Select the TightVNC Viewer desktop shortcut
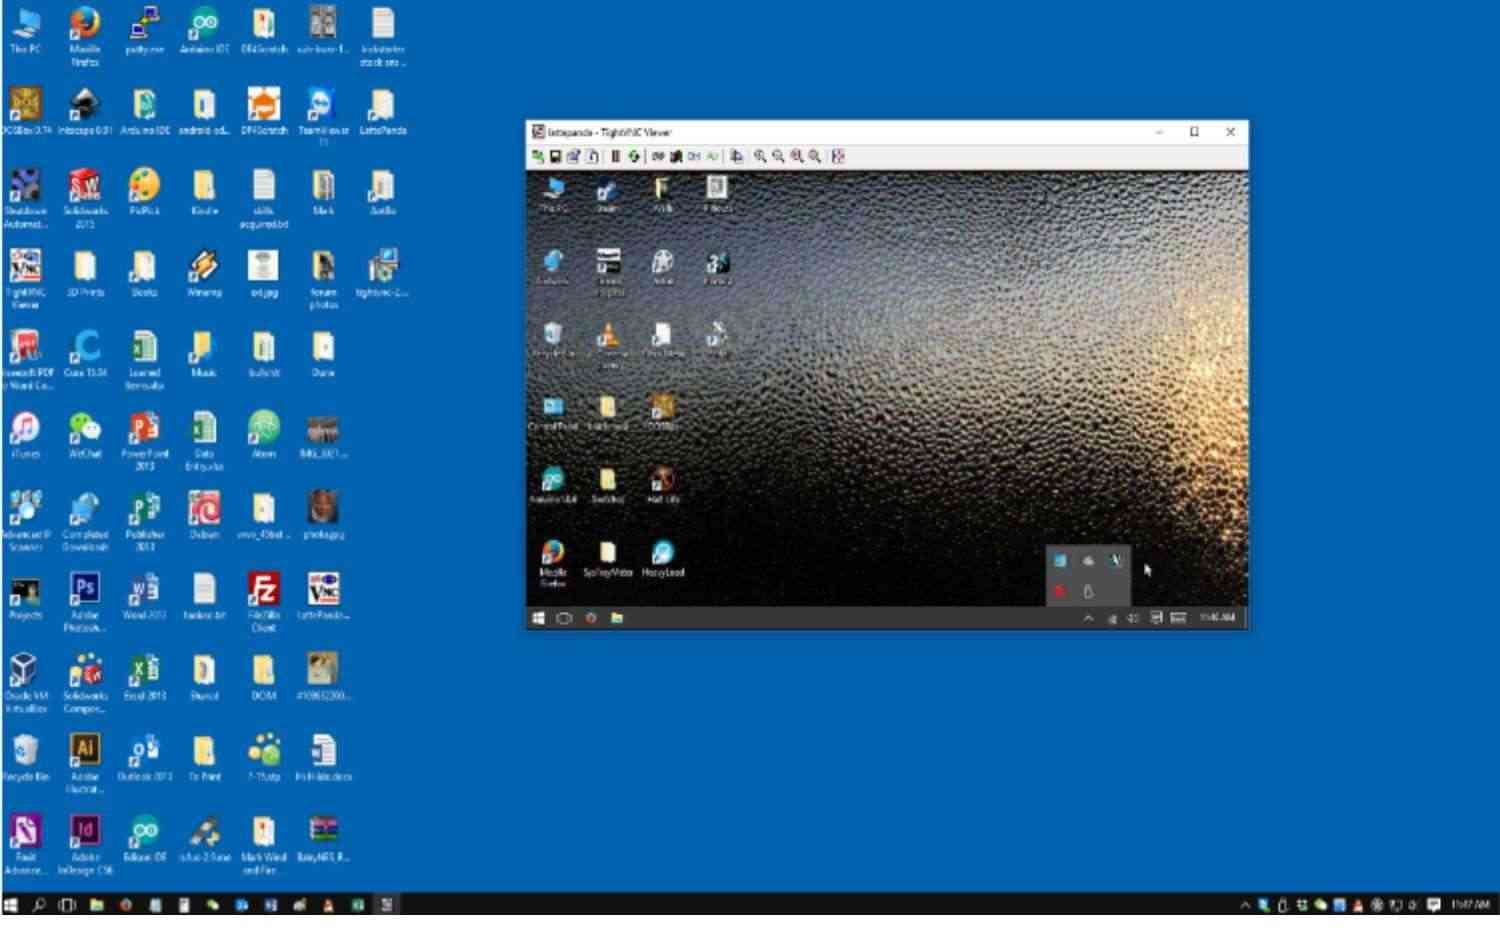The image size is (1500, 945). 25,279
